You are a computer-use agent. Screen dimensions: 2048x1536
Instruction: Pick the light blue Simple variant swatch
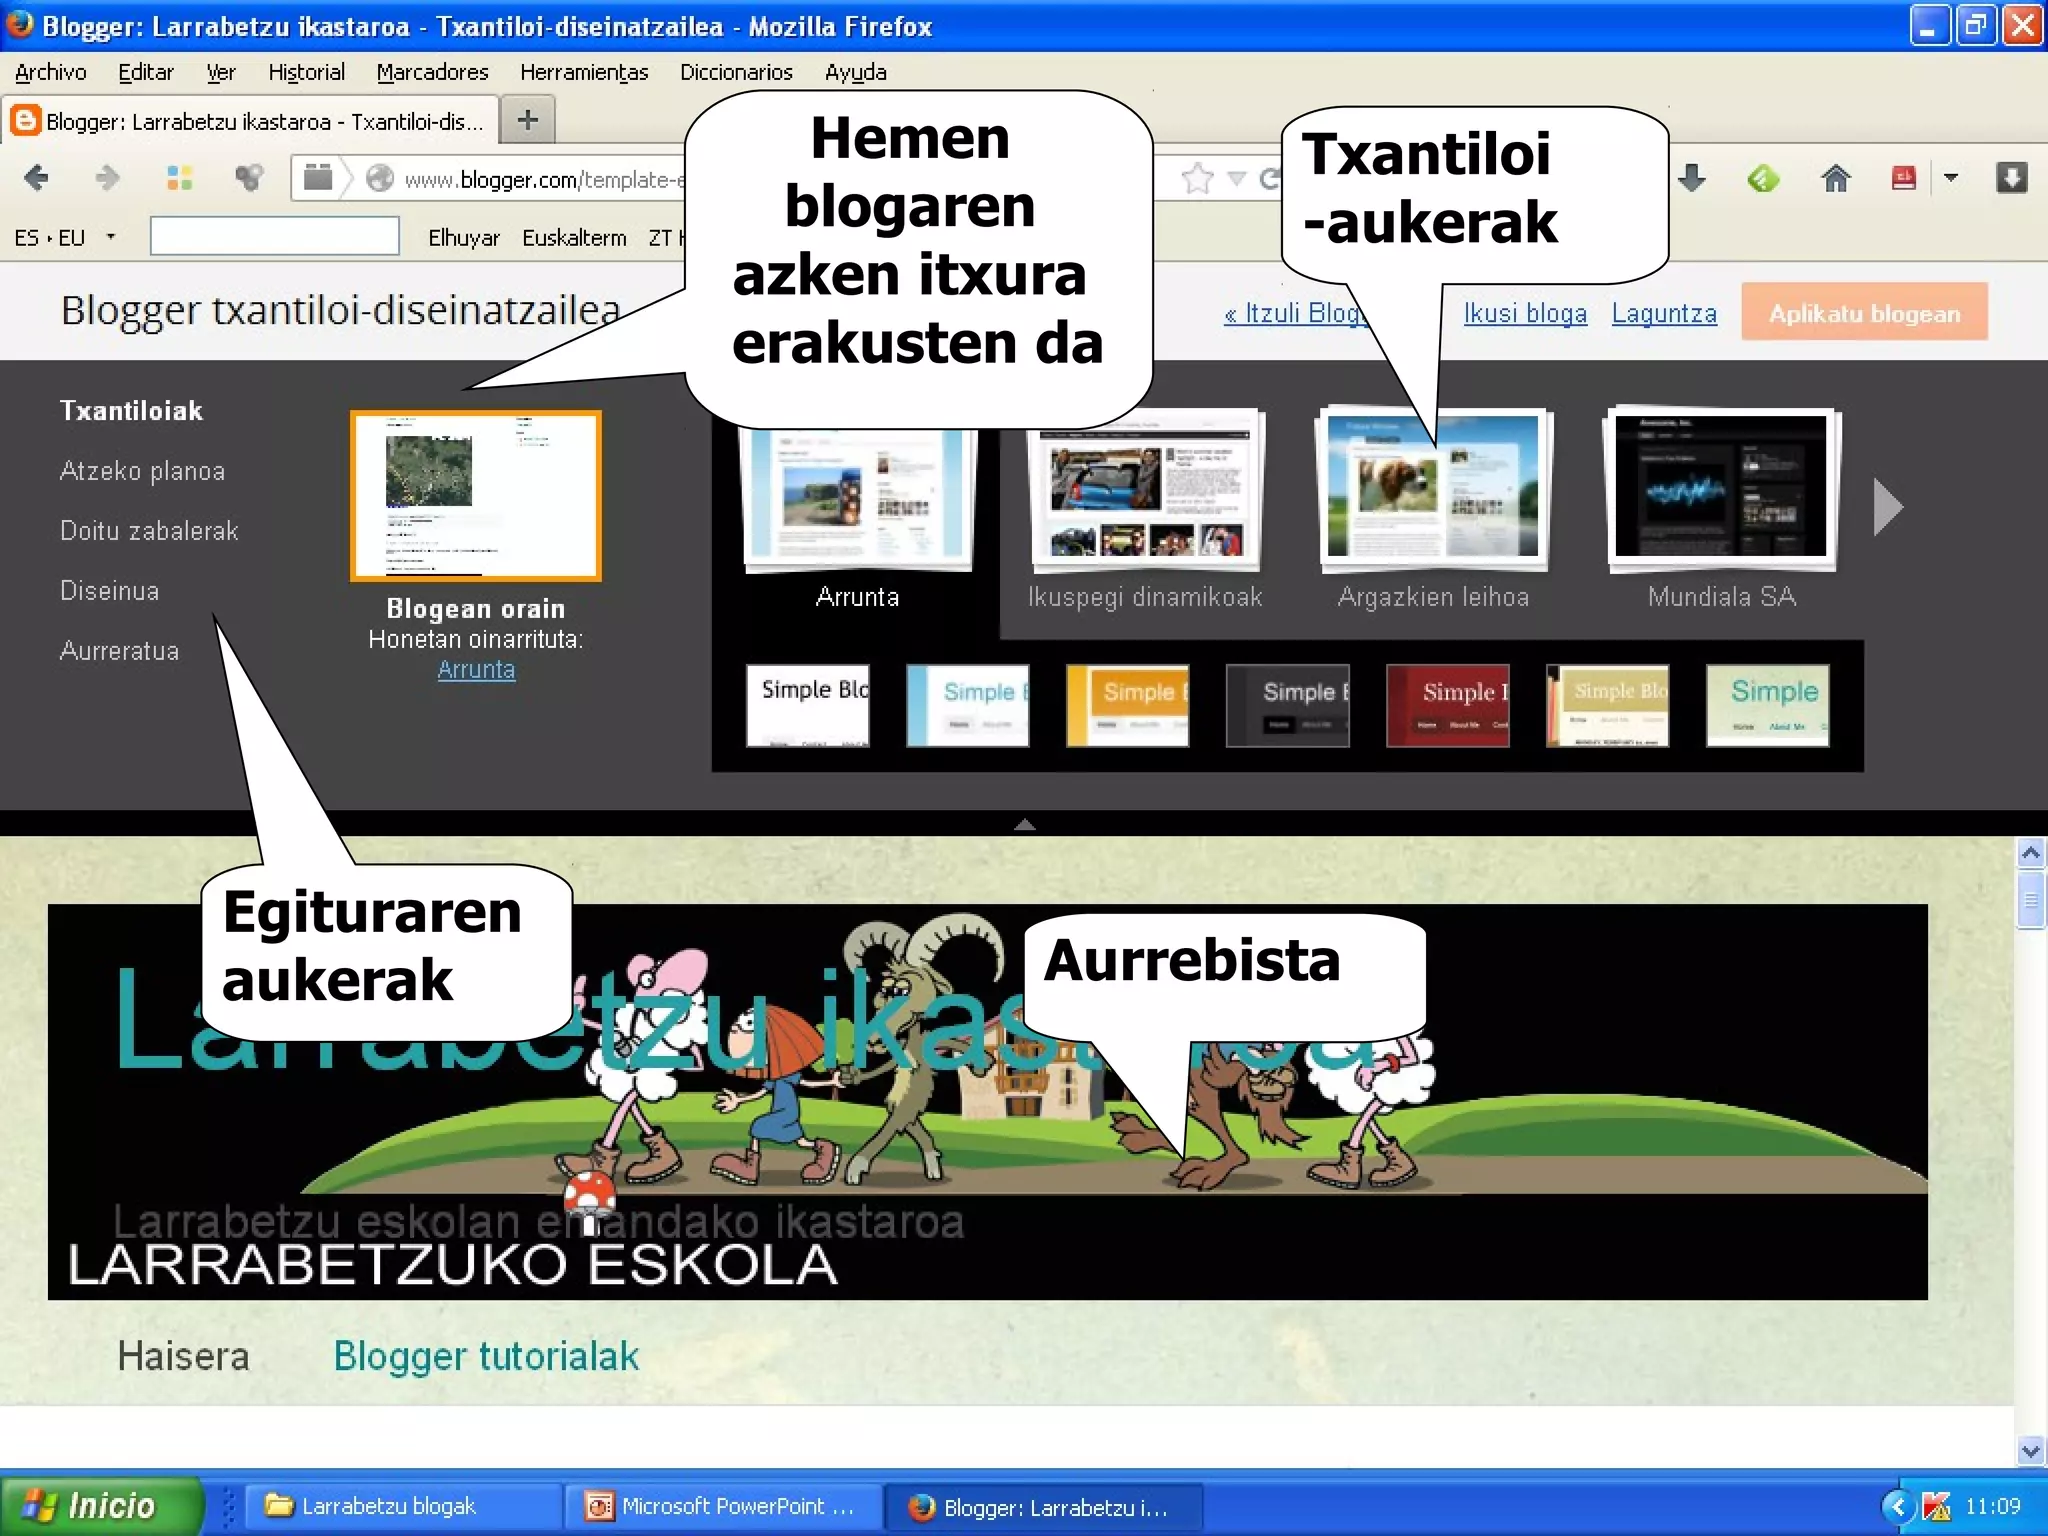pos(968,705)
